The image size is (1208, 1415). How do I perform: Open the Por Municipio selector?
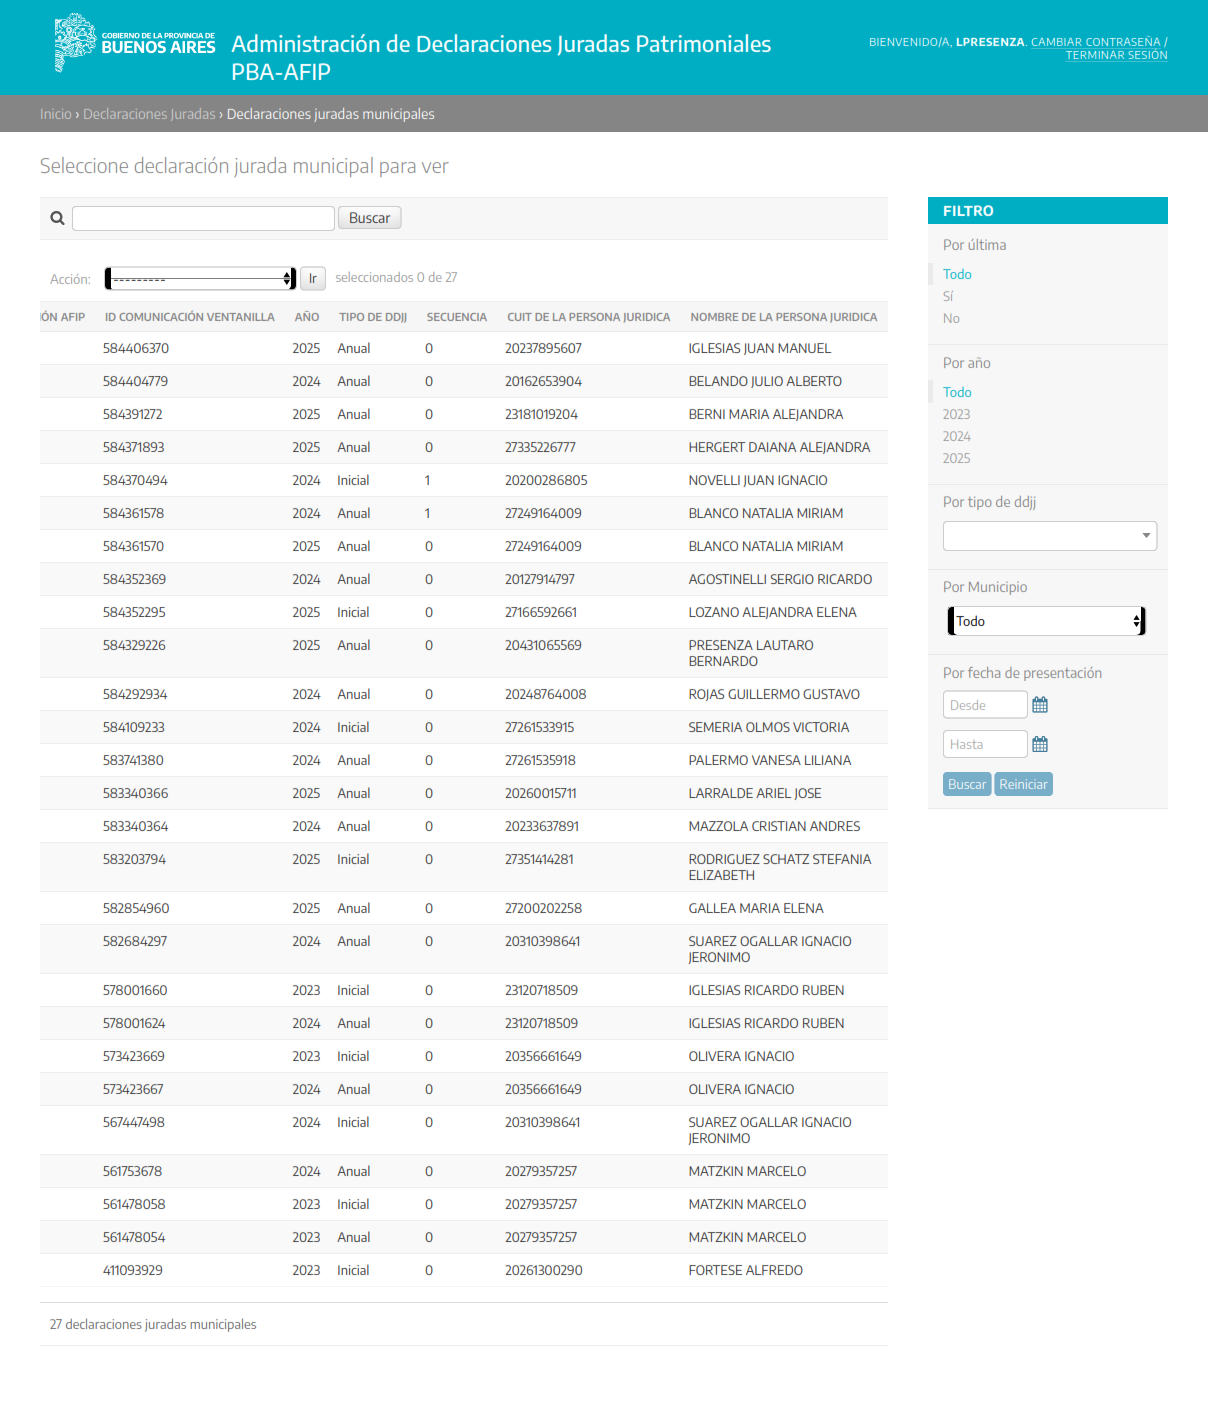point(1046,621)
